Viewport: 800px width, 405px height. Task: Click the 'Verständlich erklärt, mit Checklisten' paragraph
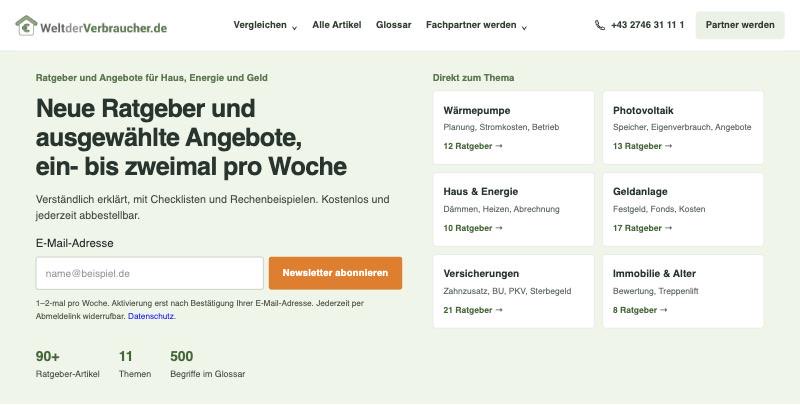212,207
